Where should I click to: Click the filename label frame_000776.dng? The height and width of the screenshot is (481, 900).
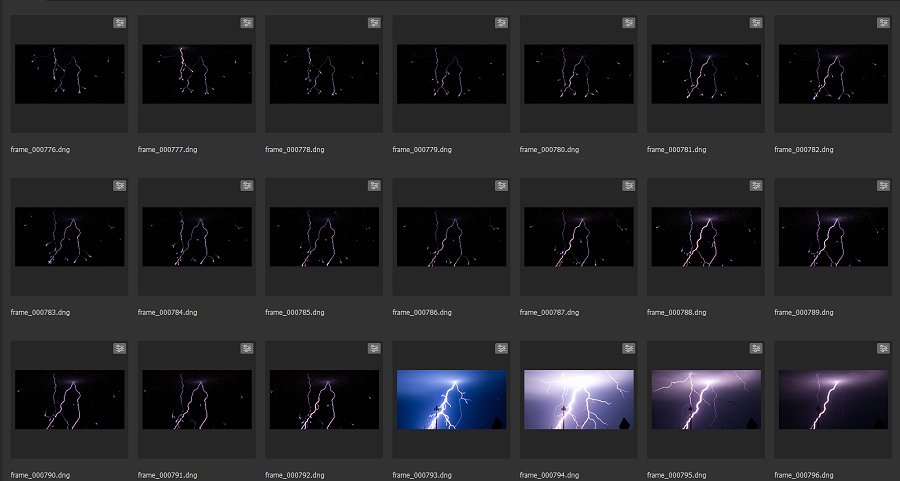(x=40, y=149)
